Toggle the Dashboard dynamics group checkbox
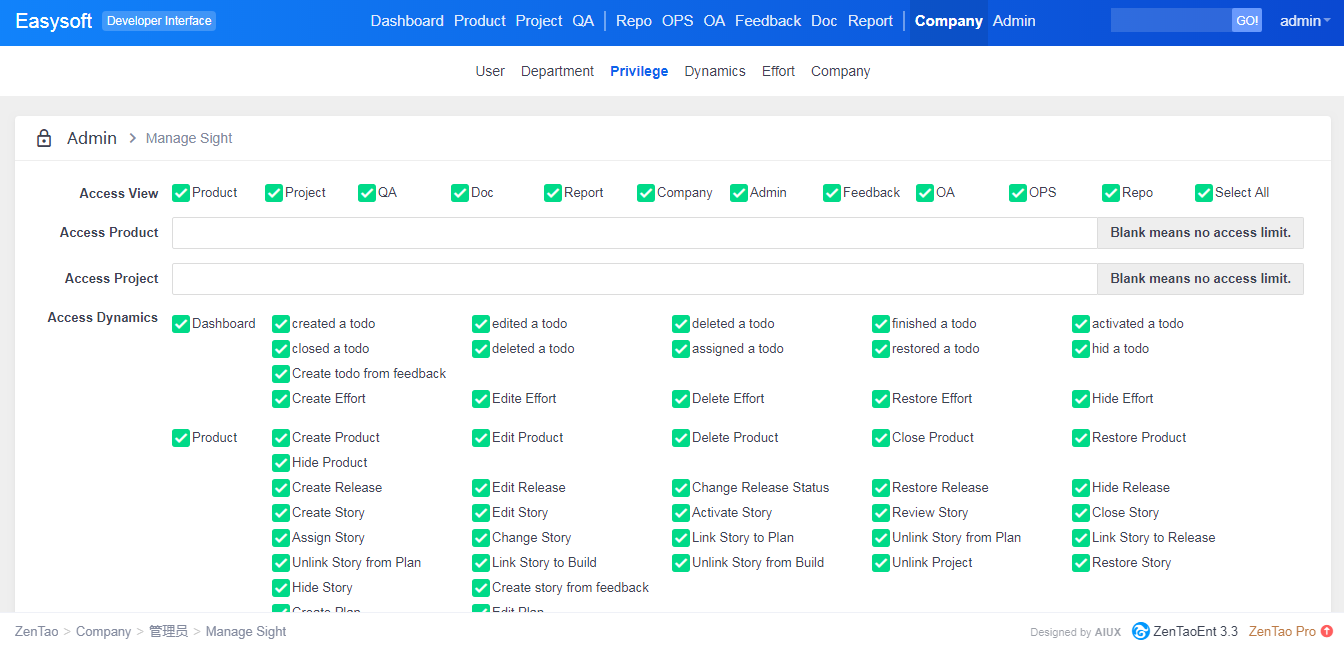The image size is (1344, 649). tap(181, 324)
